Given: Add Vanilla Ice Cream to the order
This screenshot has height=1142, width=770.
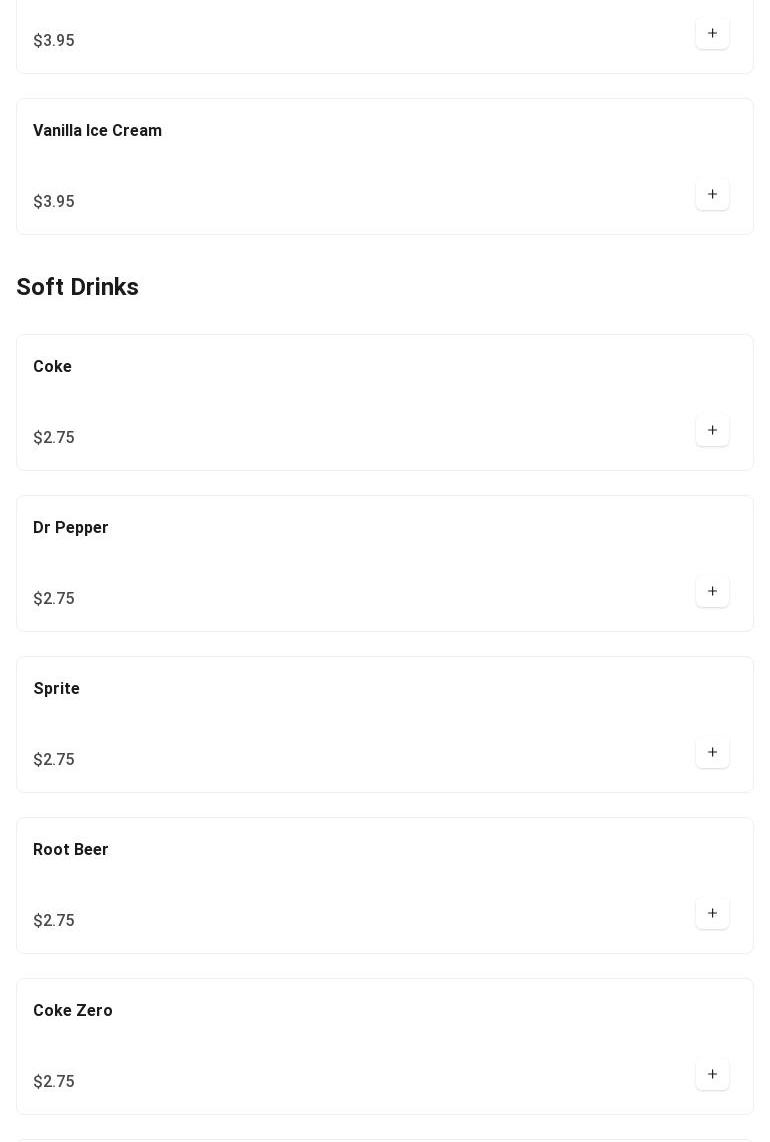Looking at the screenshot, I should point(712,194).
